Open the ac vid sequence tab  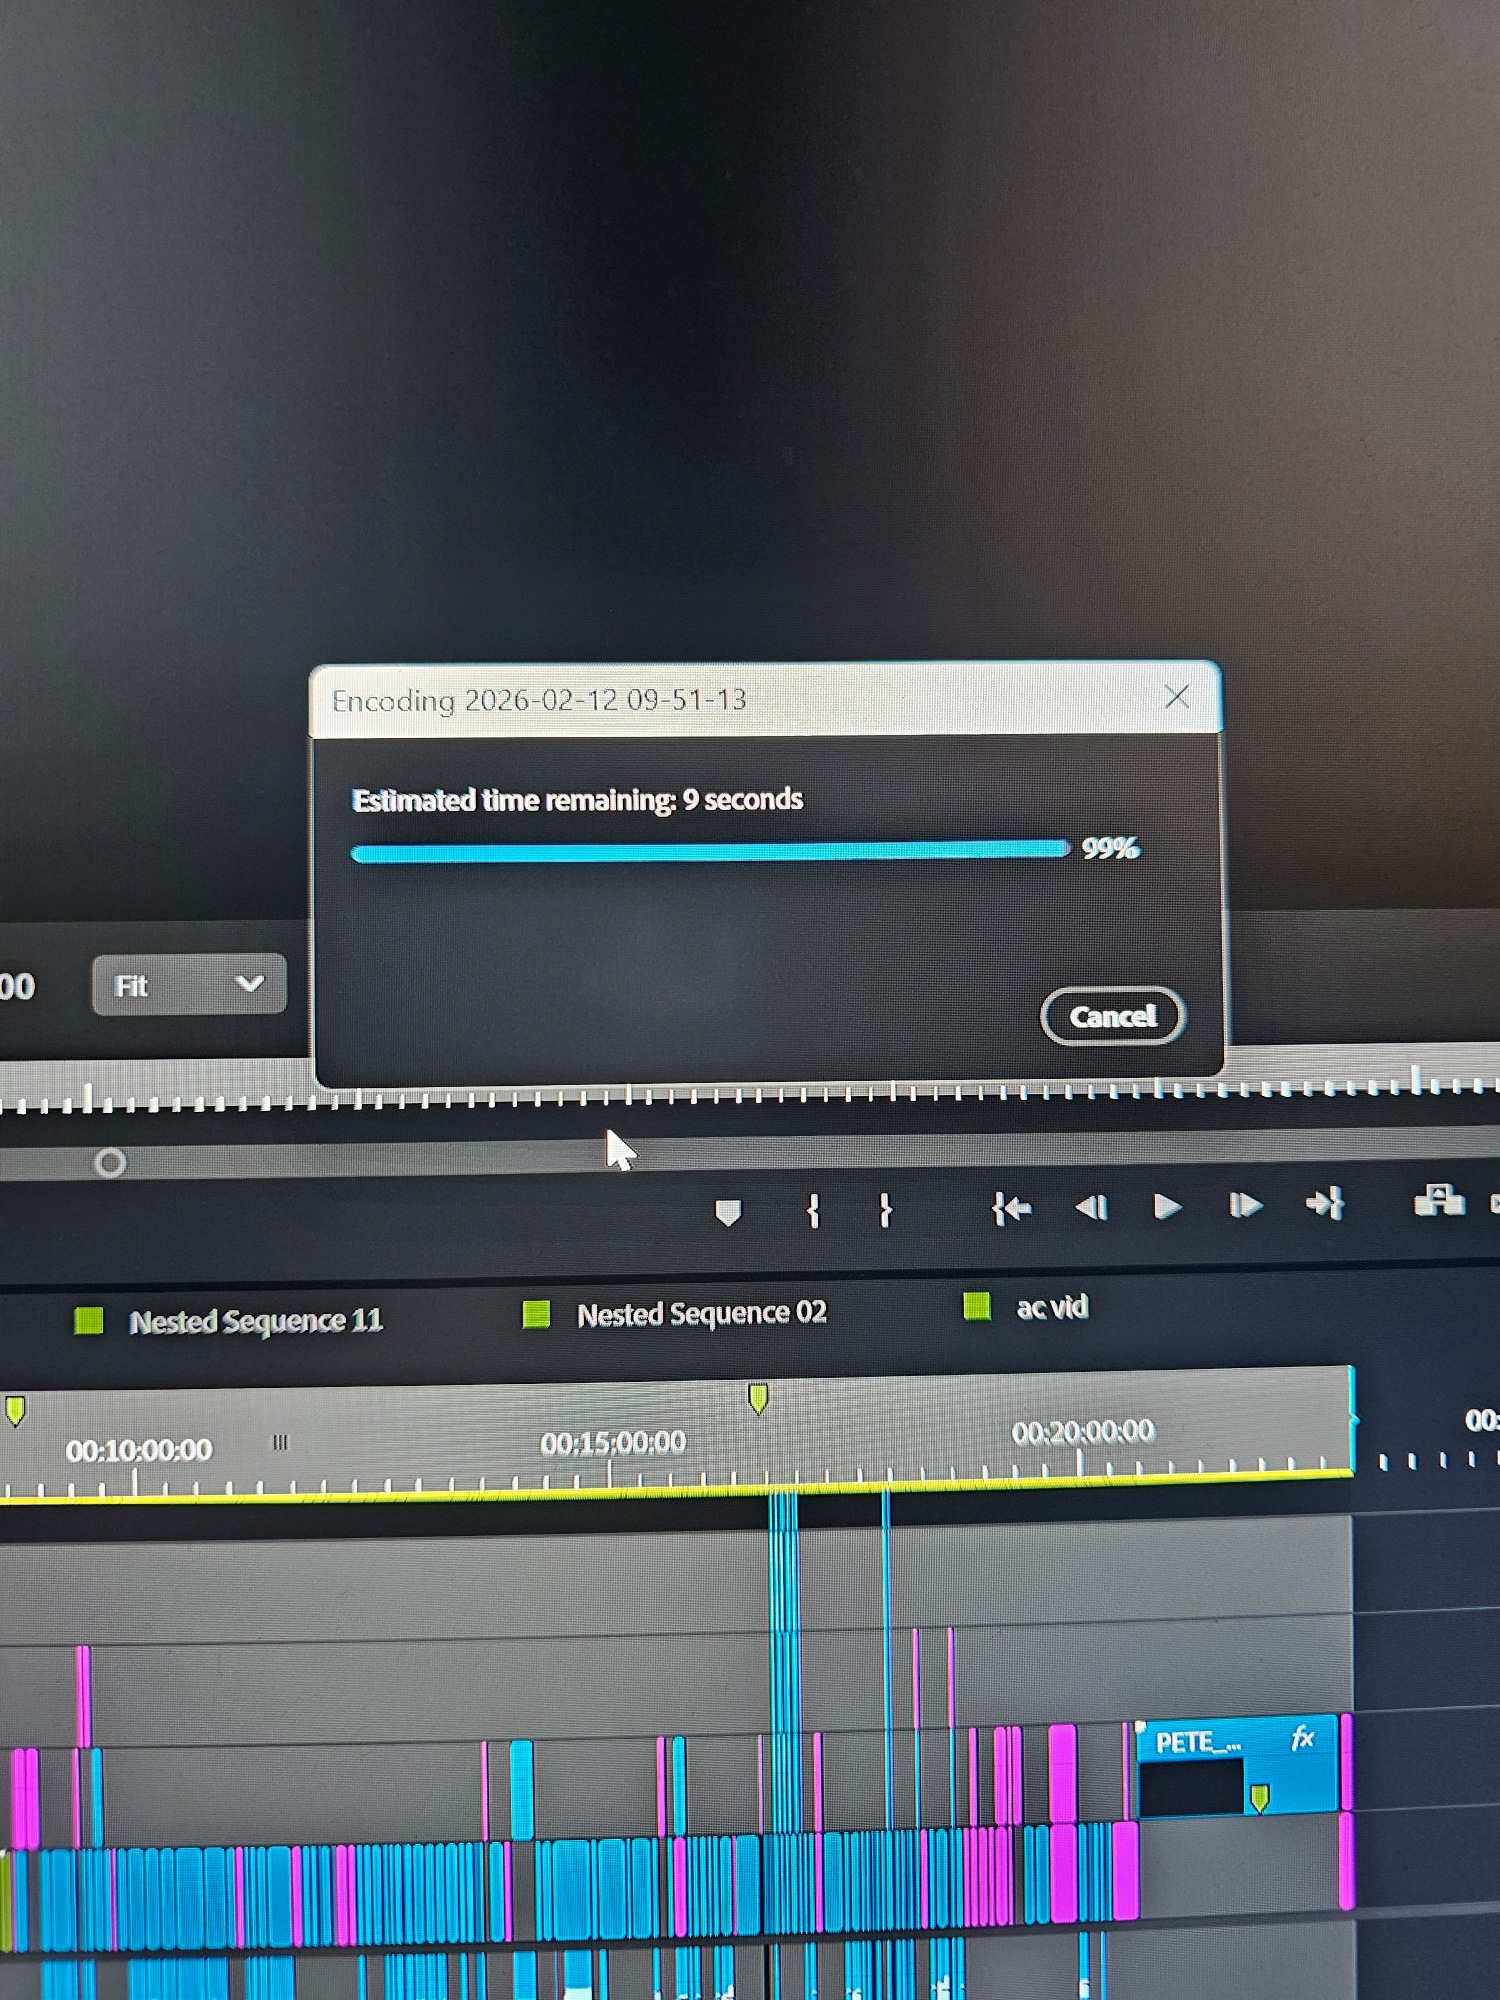coord(1051,1307)
